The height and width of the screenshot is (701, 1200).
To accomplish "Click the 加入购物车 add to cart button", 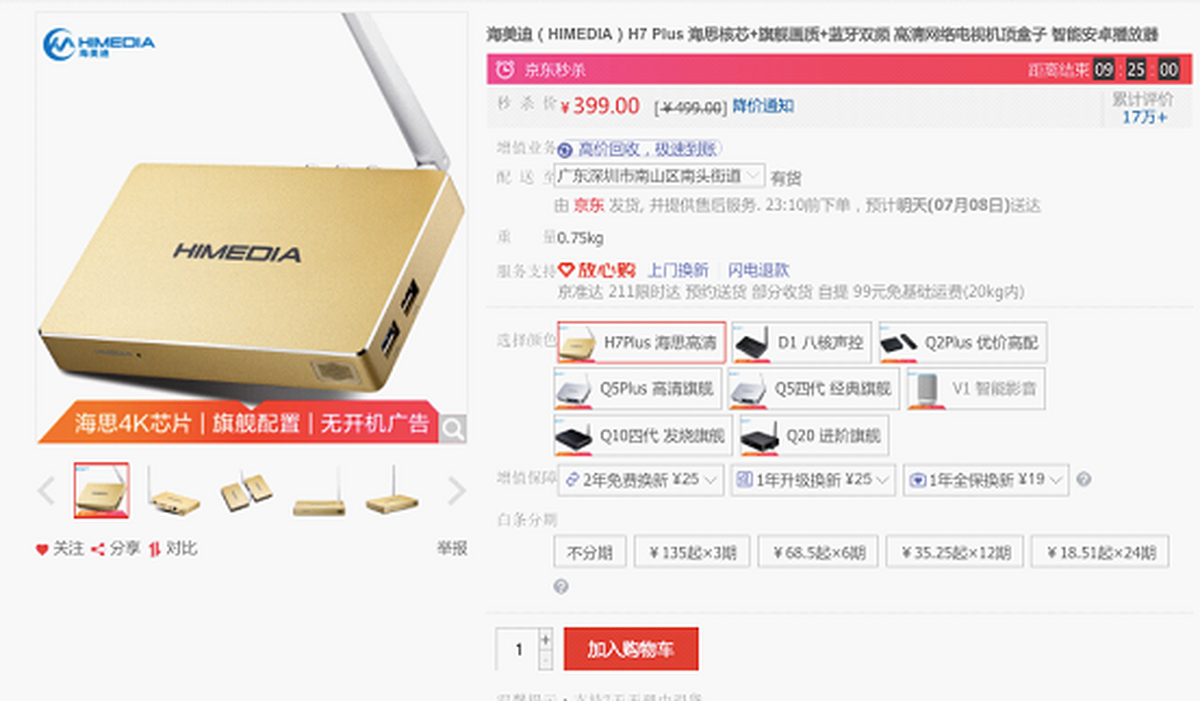I will point(631,649).
